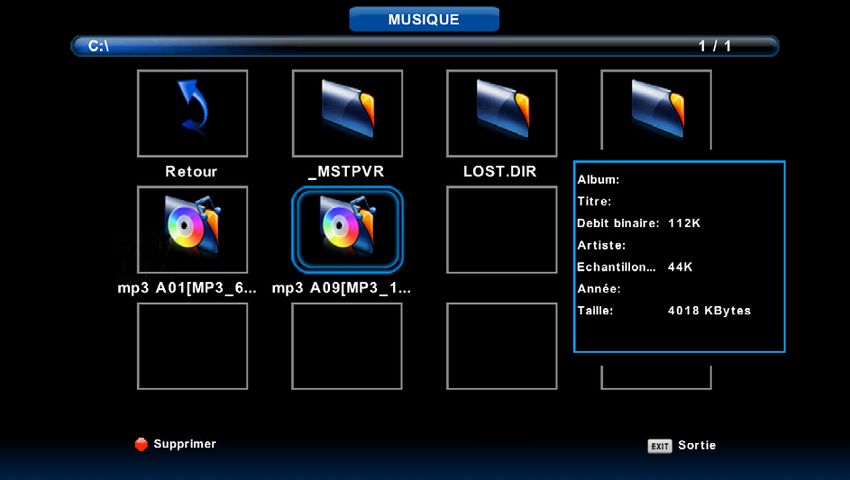The height and width of the screenshot is (480, 850).
Task: Click the Supprimer delete label
Action: (184, 444)
